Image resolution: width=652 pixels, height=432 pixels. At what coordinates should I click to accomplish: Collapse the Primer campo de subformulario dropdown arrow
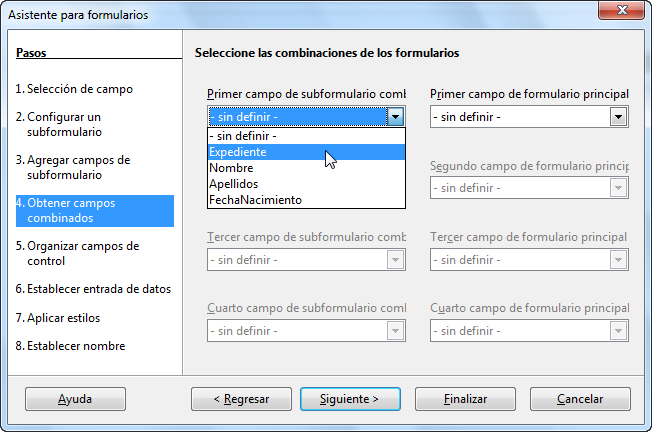click(395, 117)
